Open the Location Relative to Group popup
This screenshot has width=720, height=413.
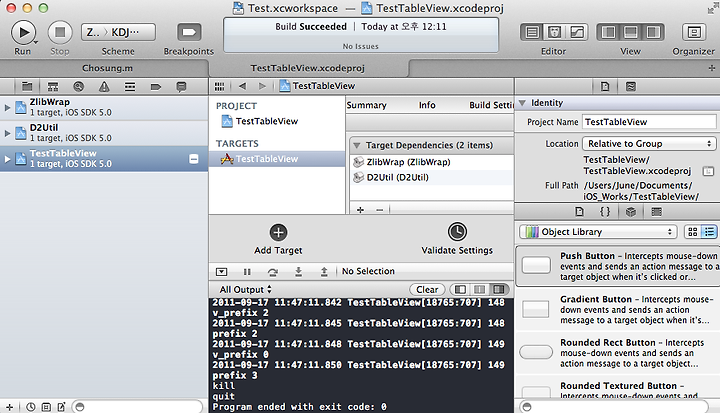pos(649,144)
